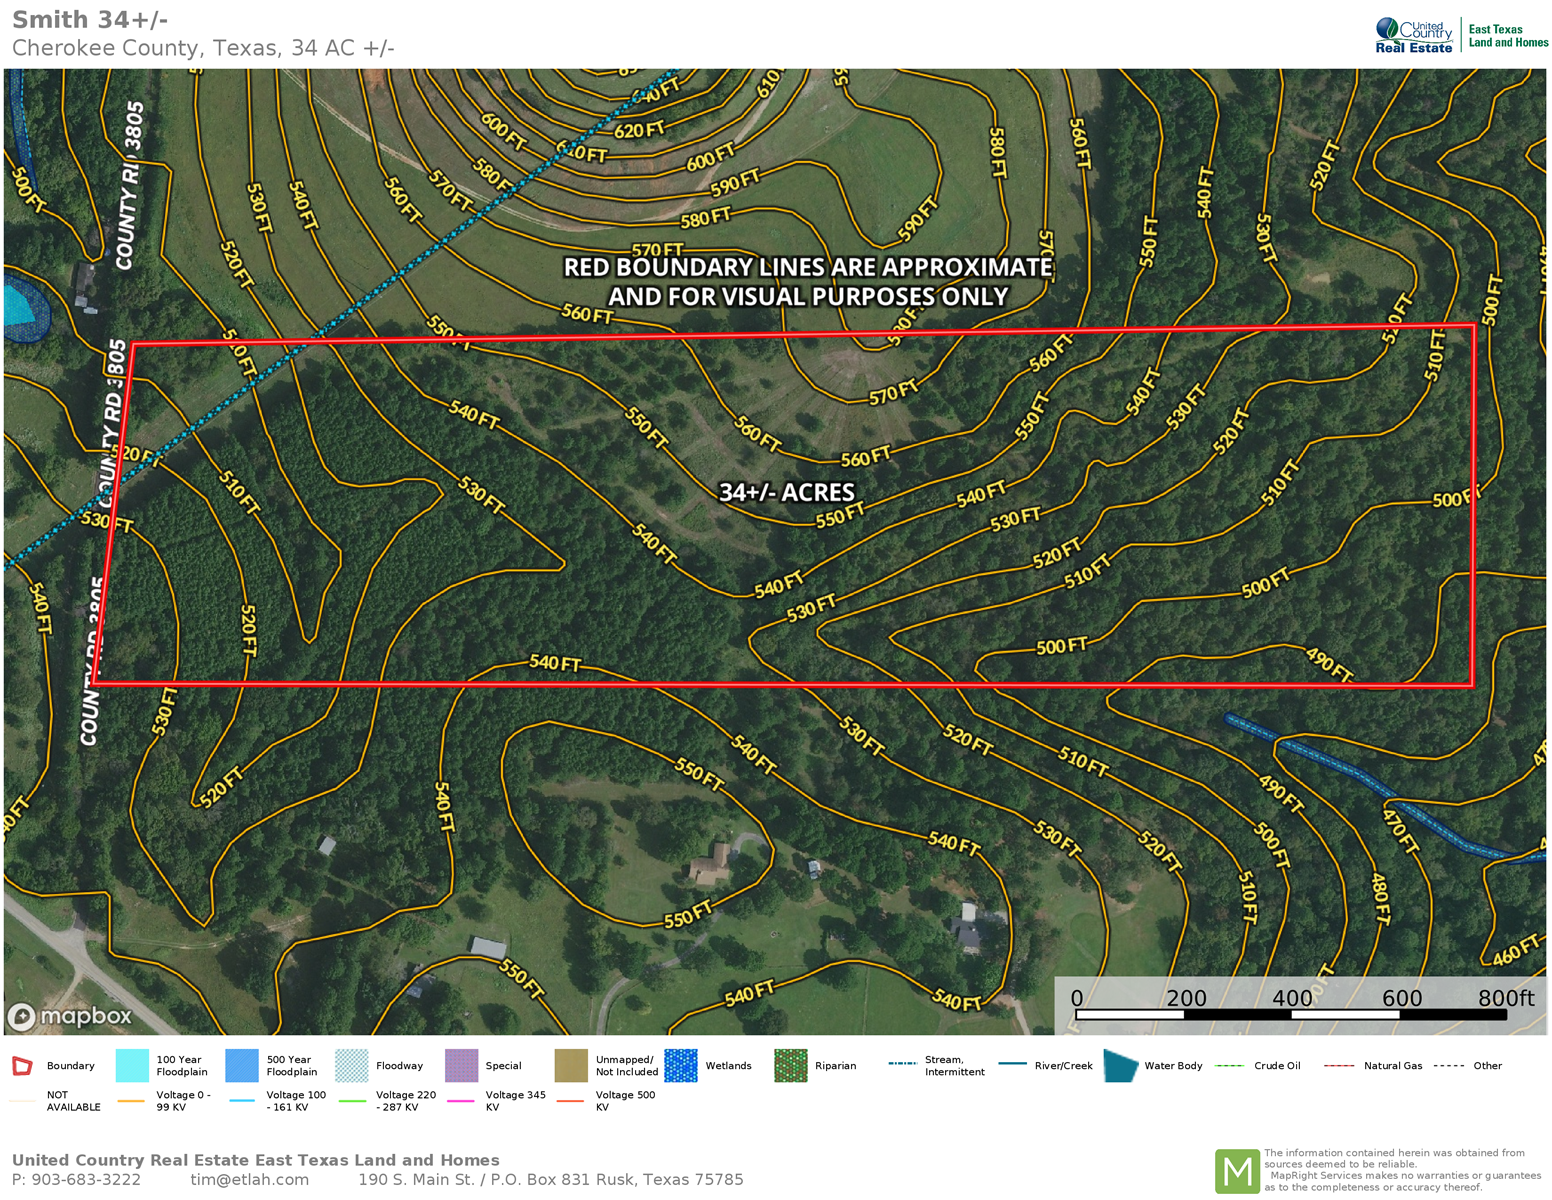This screenshot has height=1200, width=1552.
Task: Click the 34+/- ACRES label on map
Action: (x=787, y=492)
